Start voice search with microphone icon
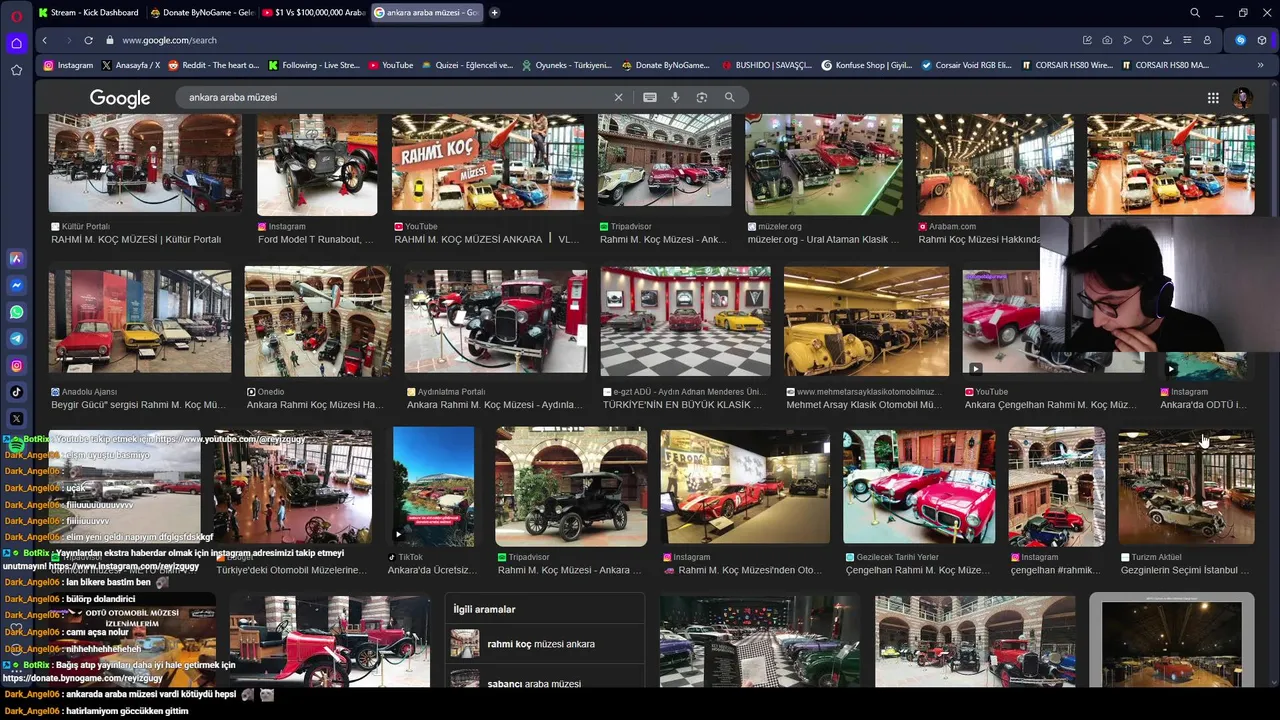Screen dimensions: 1280x720 pyautogui.click(x=675, y=97)
